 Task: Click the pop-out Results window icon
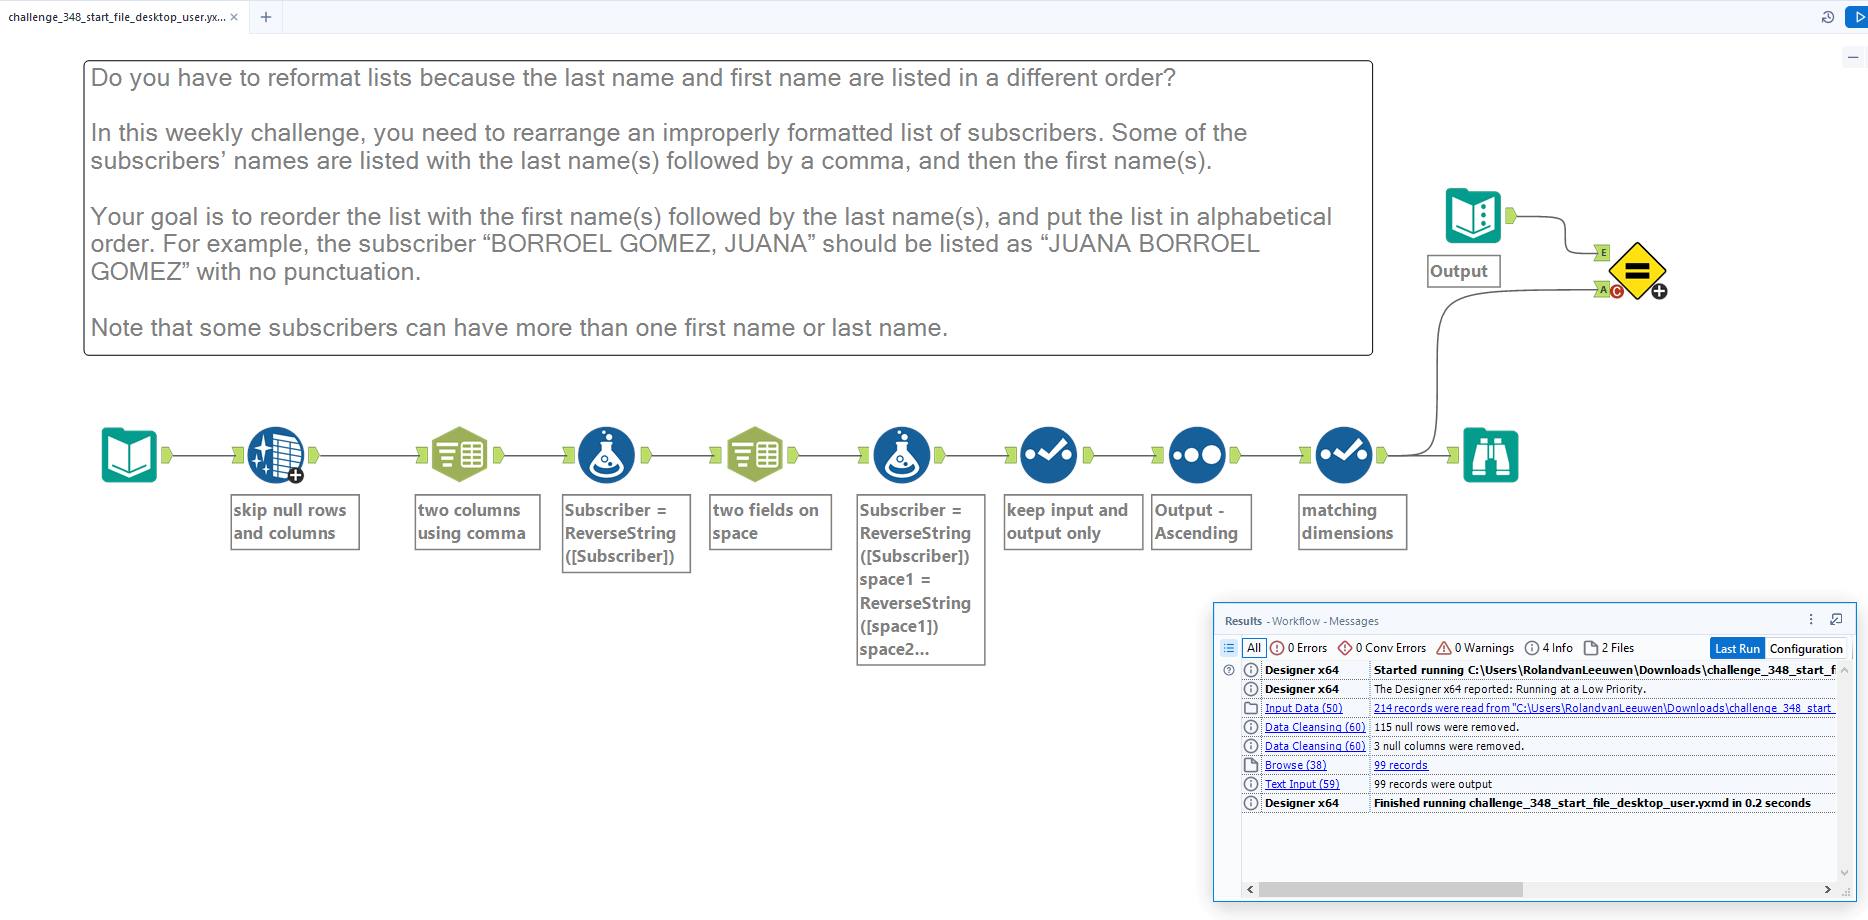coord(1837,619)
